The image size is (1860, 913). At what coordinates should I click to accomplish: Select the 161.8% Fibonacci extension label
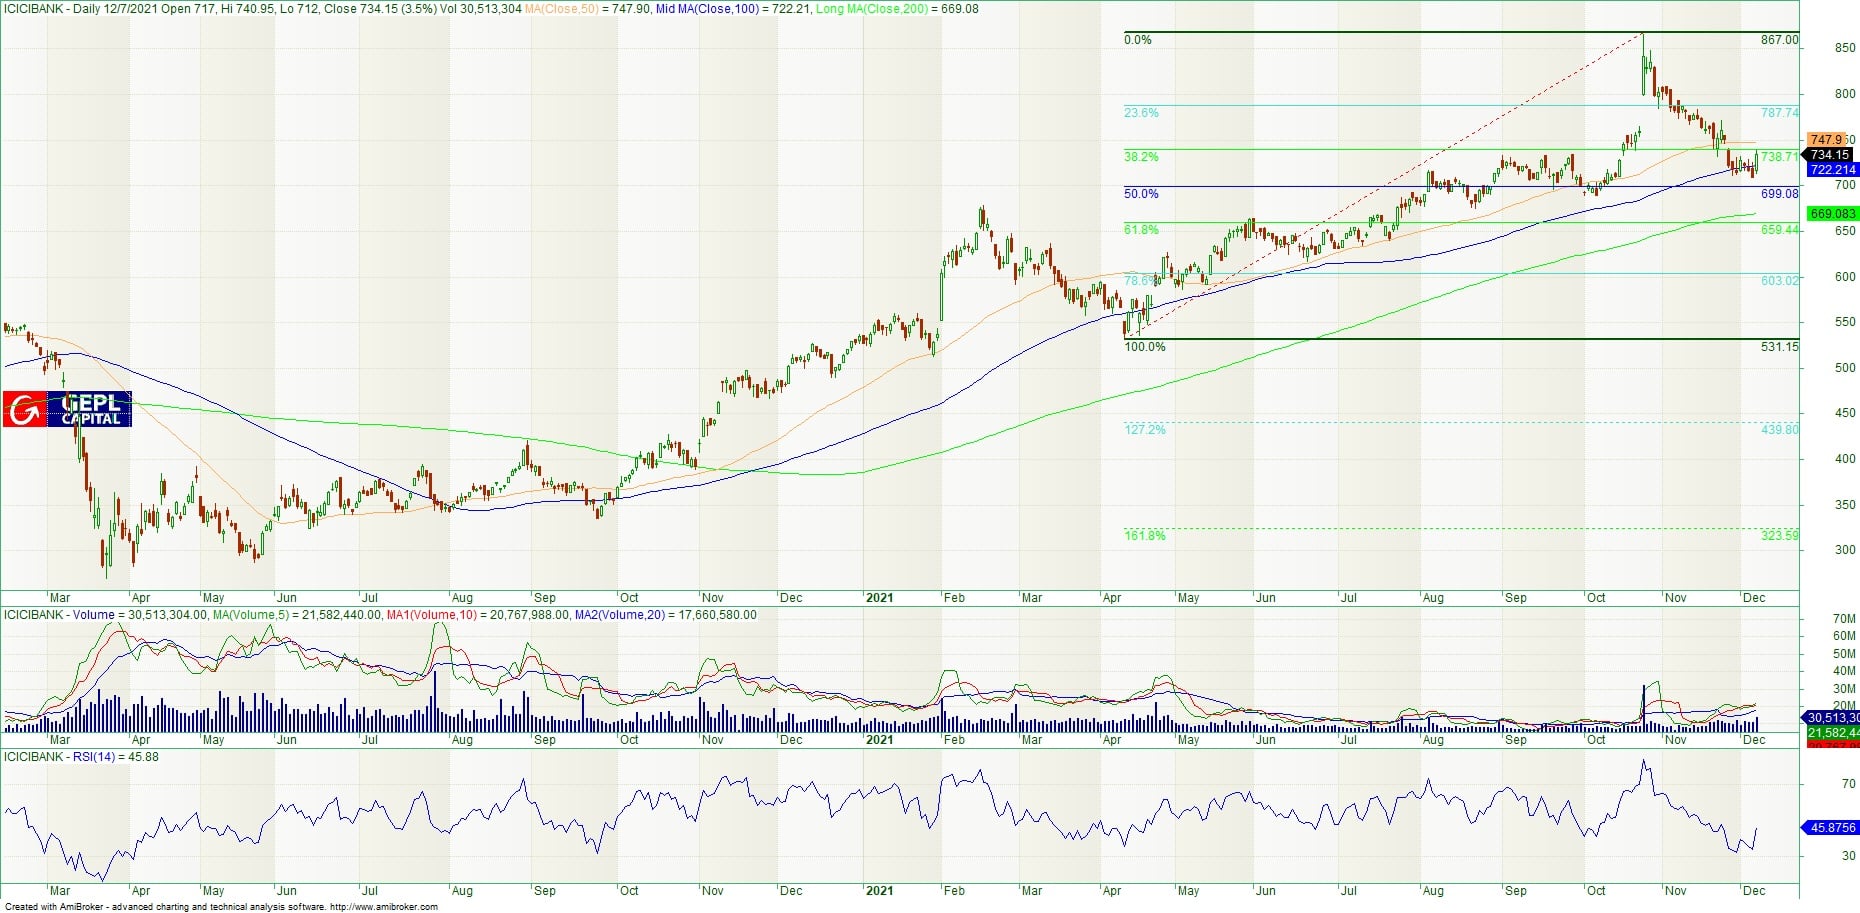click(x=1145, y=536)
